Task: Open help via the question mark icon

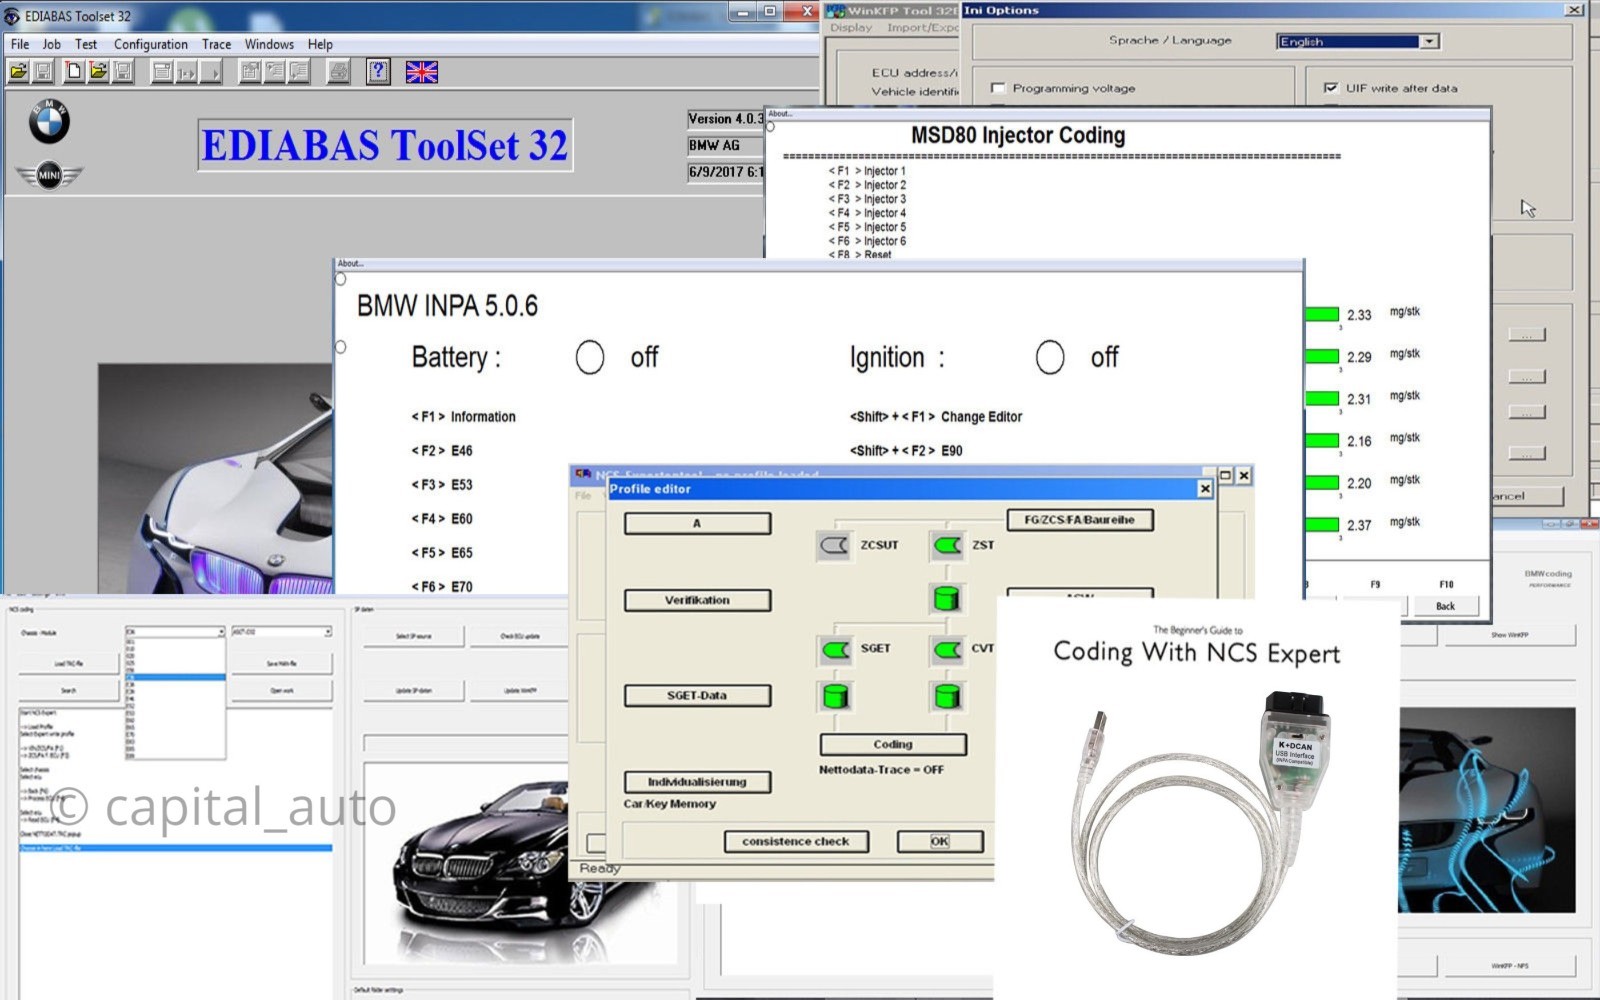Action: click(378, 72)
